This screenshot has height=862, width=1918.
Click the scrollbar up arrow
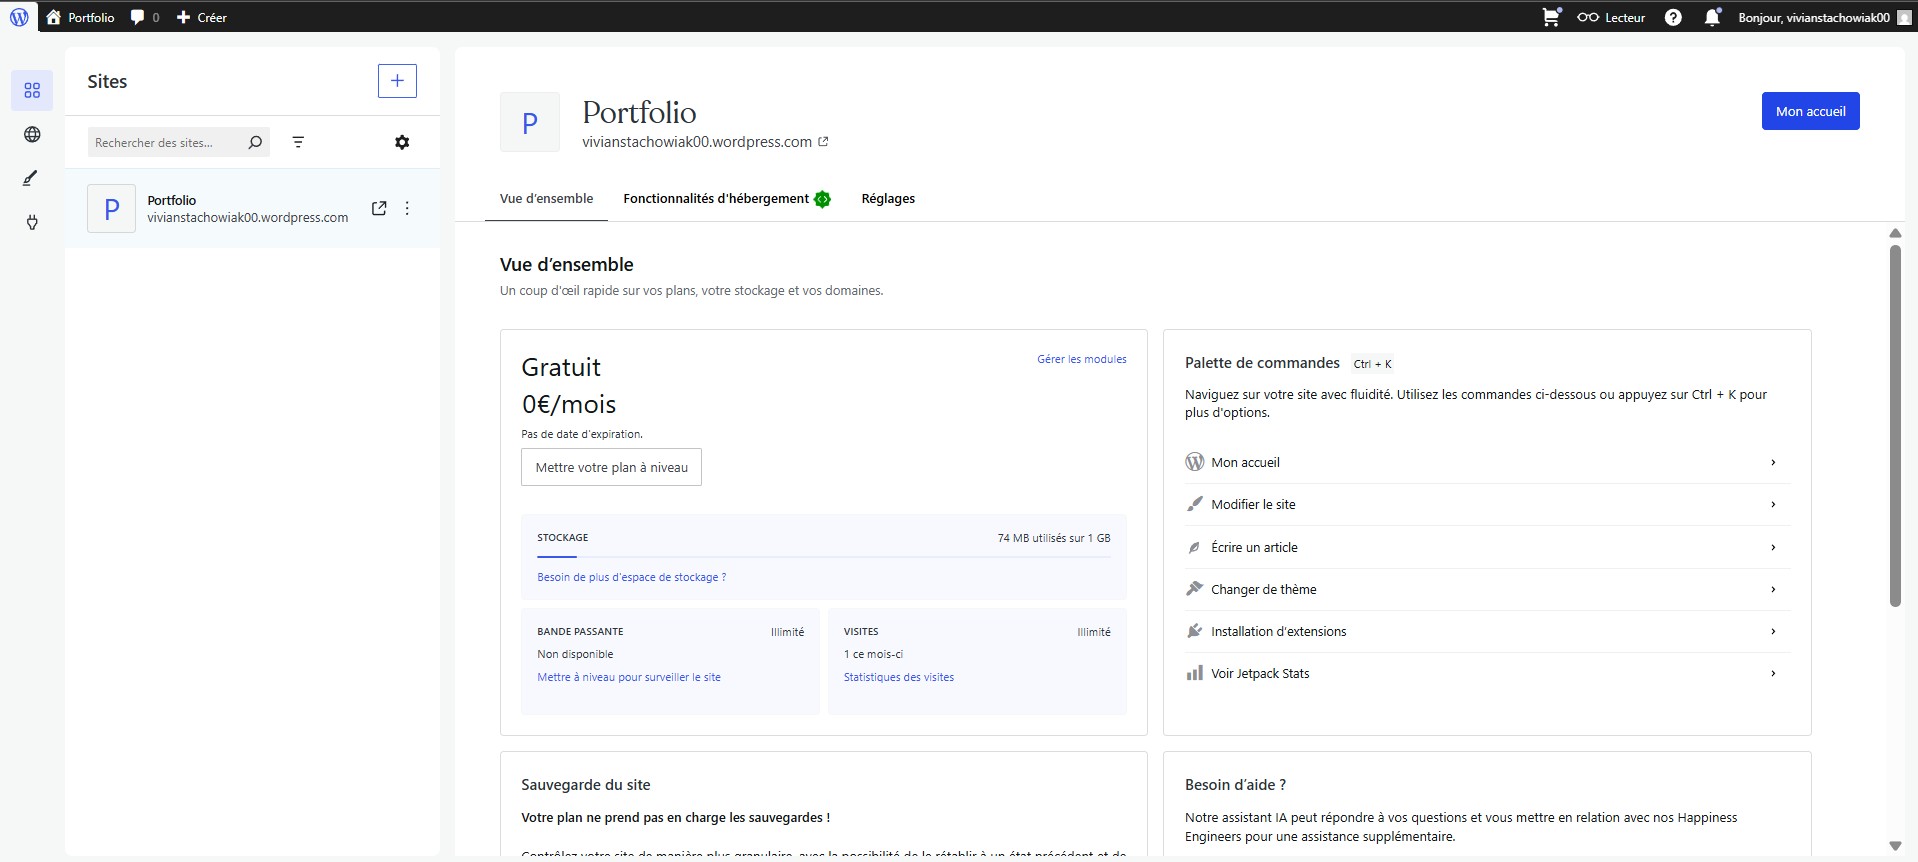(x=1895, y=233)
